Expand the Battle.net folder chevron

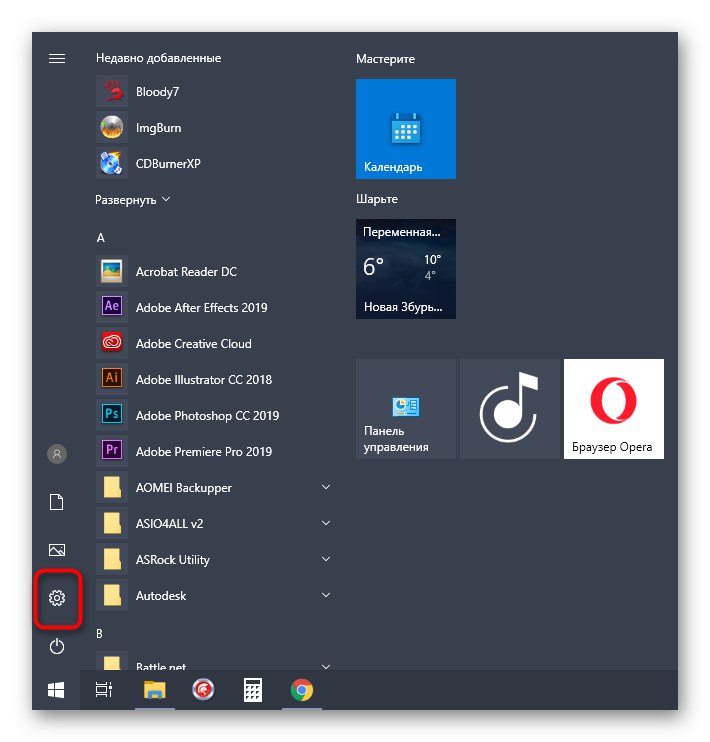pos(326,666)
